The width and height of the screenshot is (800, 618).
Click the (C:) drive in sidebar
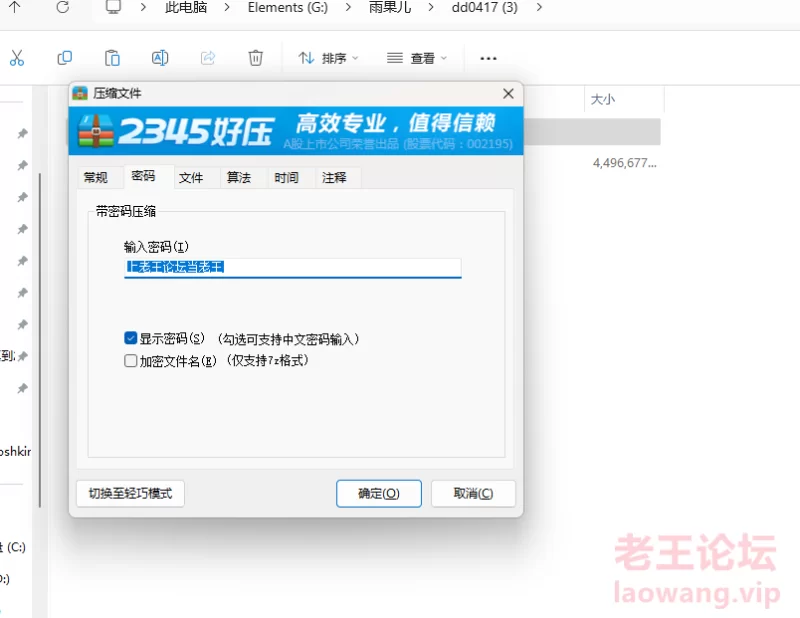tap(13, 547)
